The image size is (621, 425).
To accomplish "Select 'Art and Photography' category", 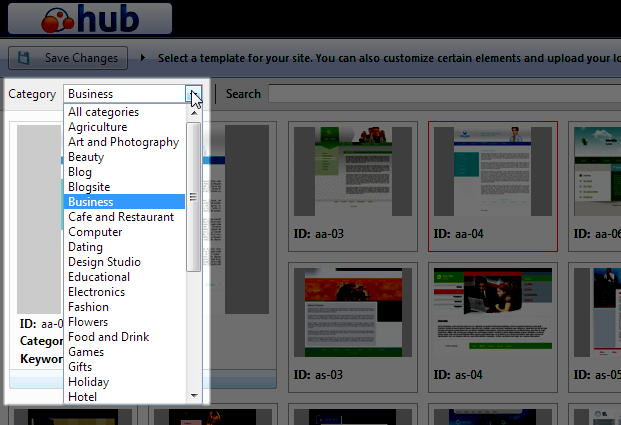I will point(123,142).
